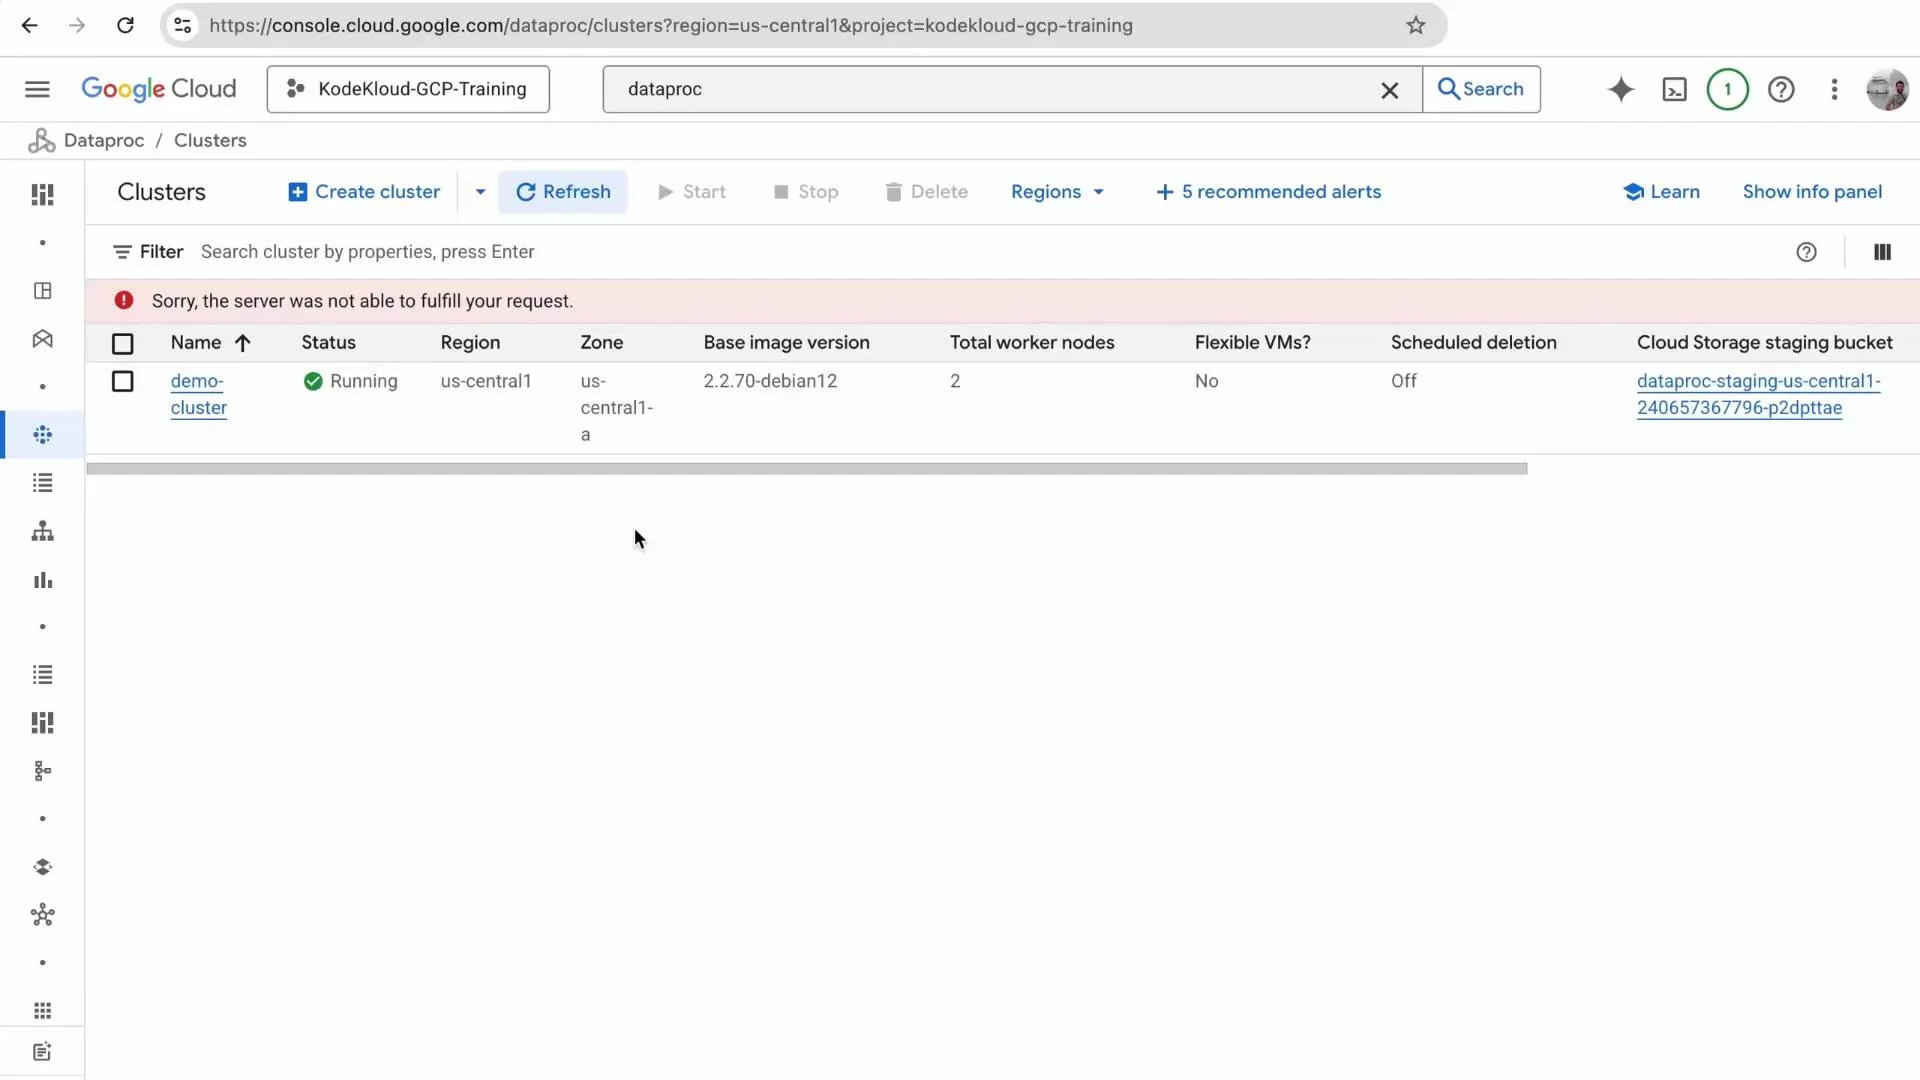The height and width of the screenshot is (1080, 1920).
Task: Open Dataproc Overview dashboard icon atop sidebar
Action: click(x=42, y=194)
